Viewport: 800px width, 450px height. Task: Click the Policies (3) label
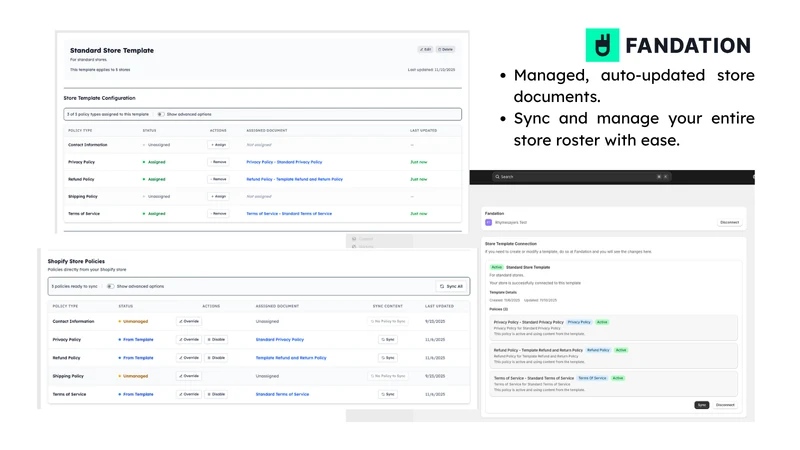click(498, 309)
